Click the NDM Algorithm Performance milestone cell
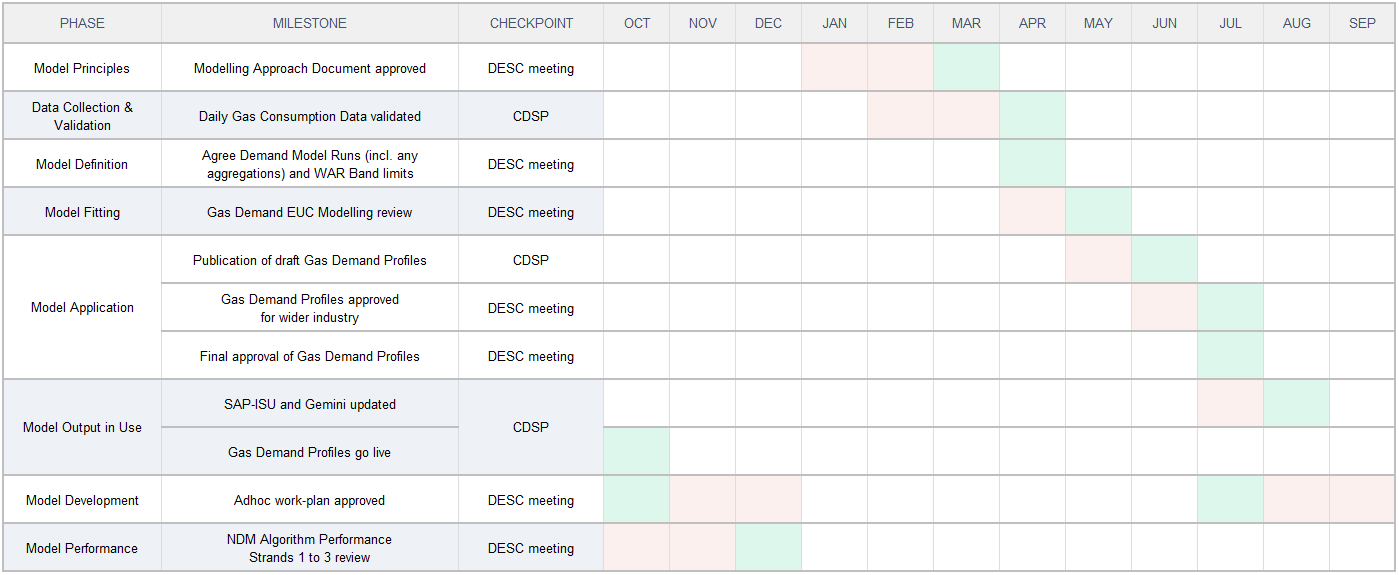 (310, 548)
